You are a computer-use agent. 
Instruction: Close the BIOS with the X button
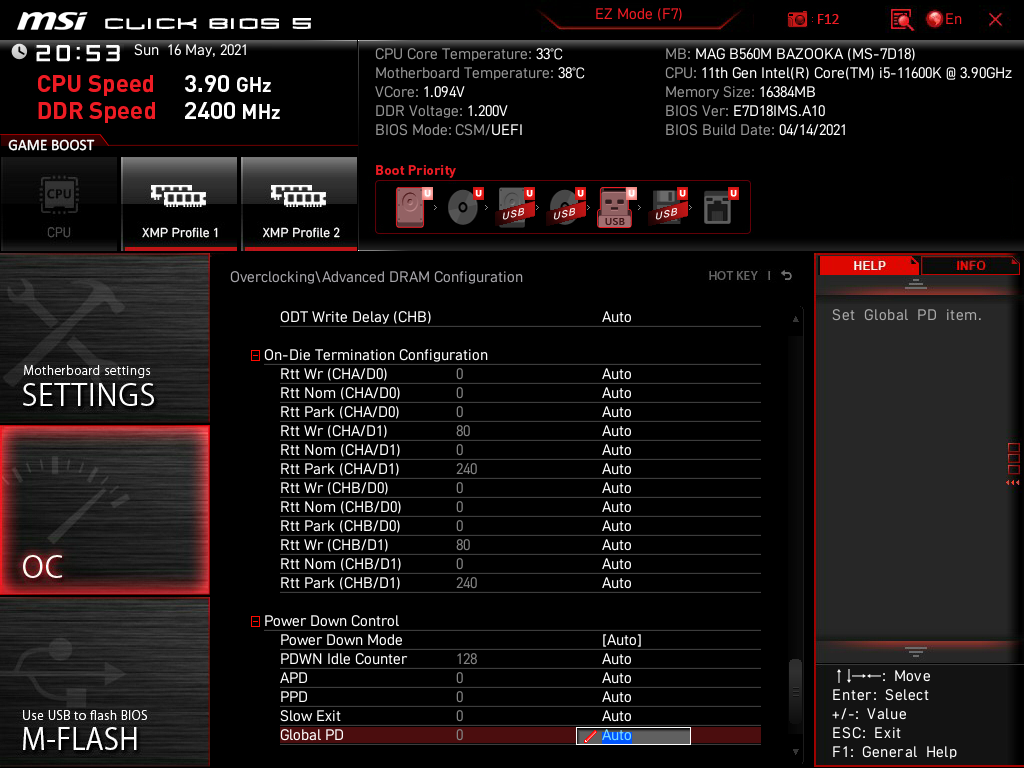(x=995, y=20)
